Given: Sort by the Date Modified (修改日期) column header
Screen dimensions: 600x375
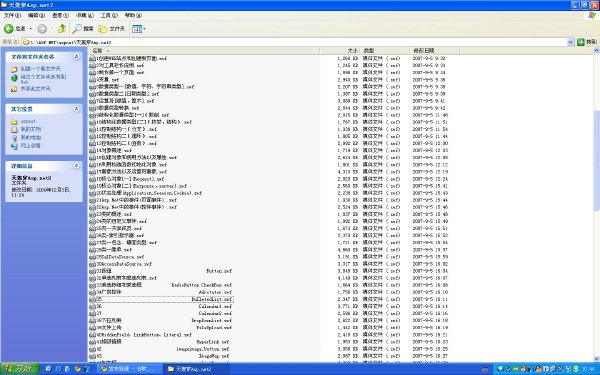Looking at the screenshot, I should click(435, 51).
